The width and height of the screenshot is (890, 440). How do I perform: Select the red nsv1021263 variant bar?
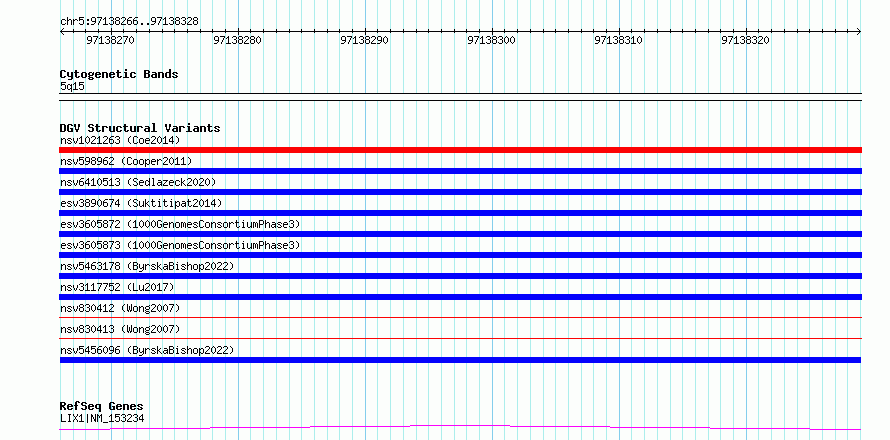[460, 150]
